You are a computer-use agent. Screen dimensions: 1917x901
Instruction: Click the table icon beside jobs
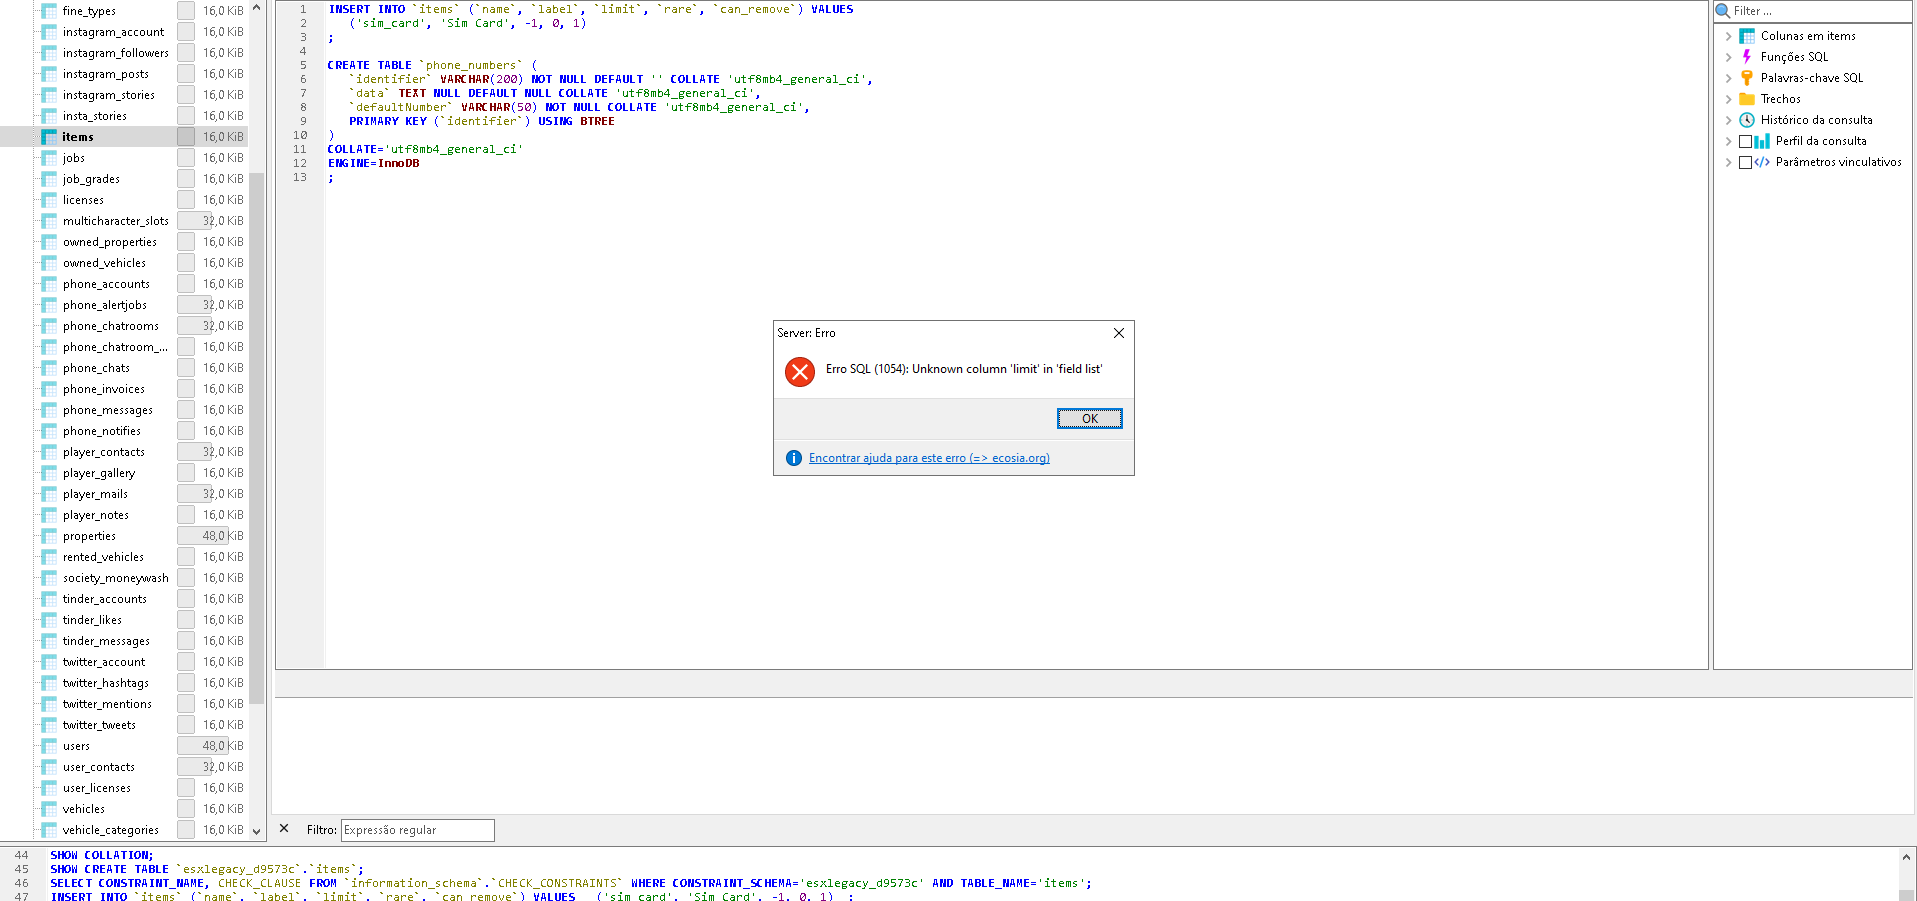49,158
